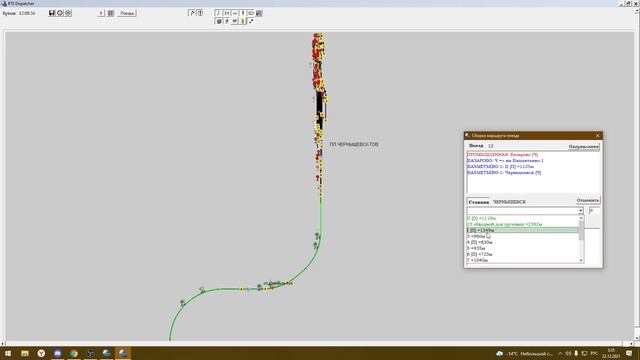Select track '5 =935м' in list
This screenshot has width=640, height=360.
click(x=523, y=248)
